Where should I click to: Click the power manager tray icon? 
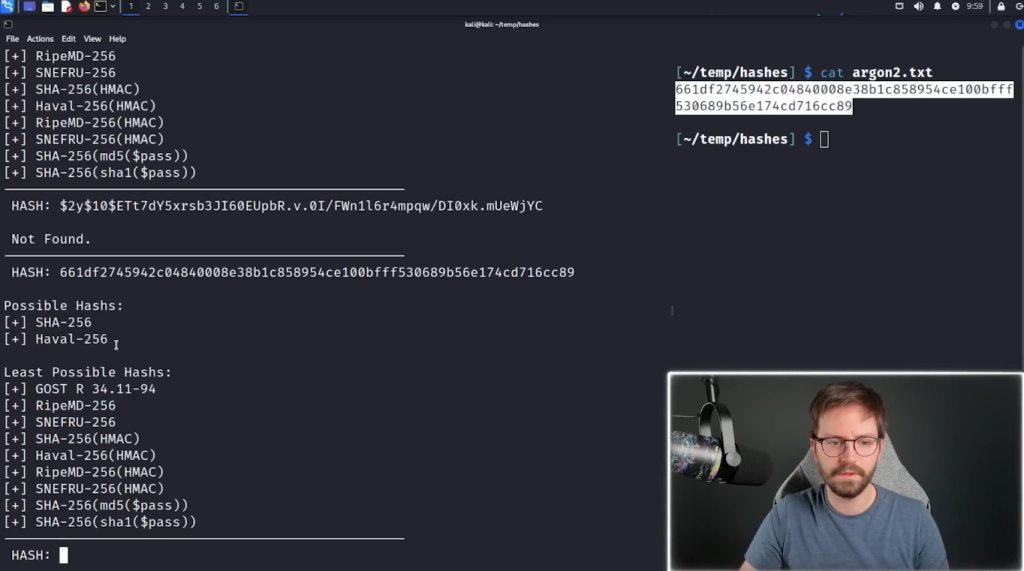pos(955,7)
